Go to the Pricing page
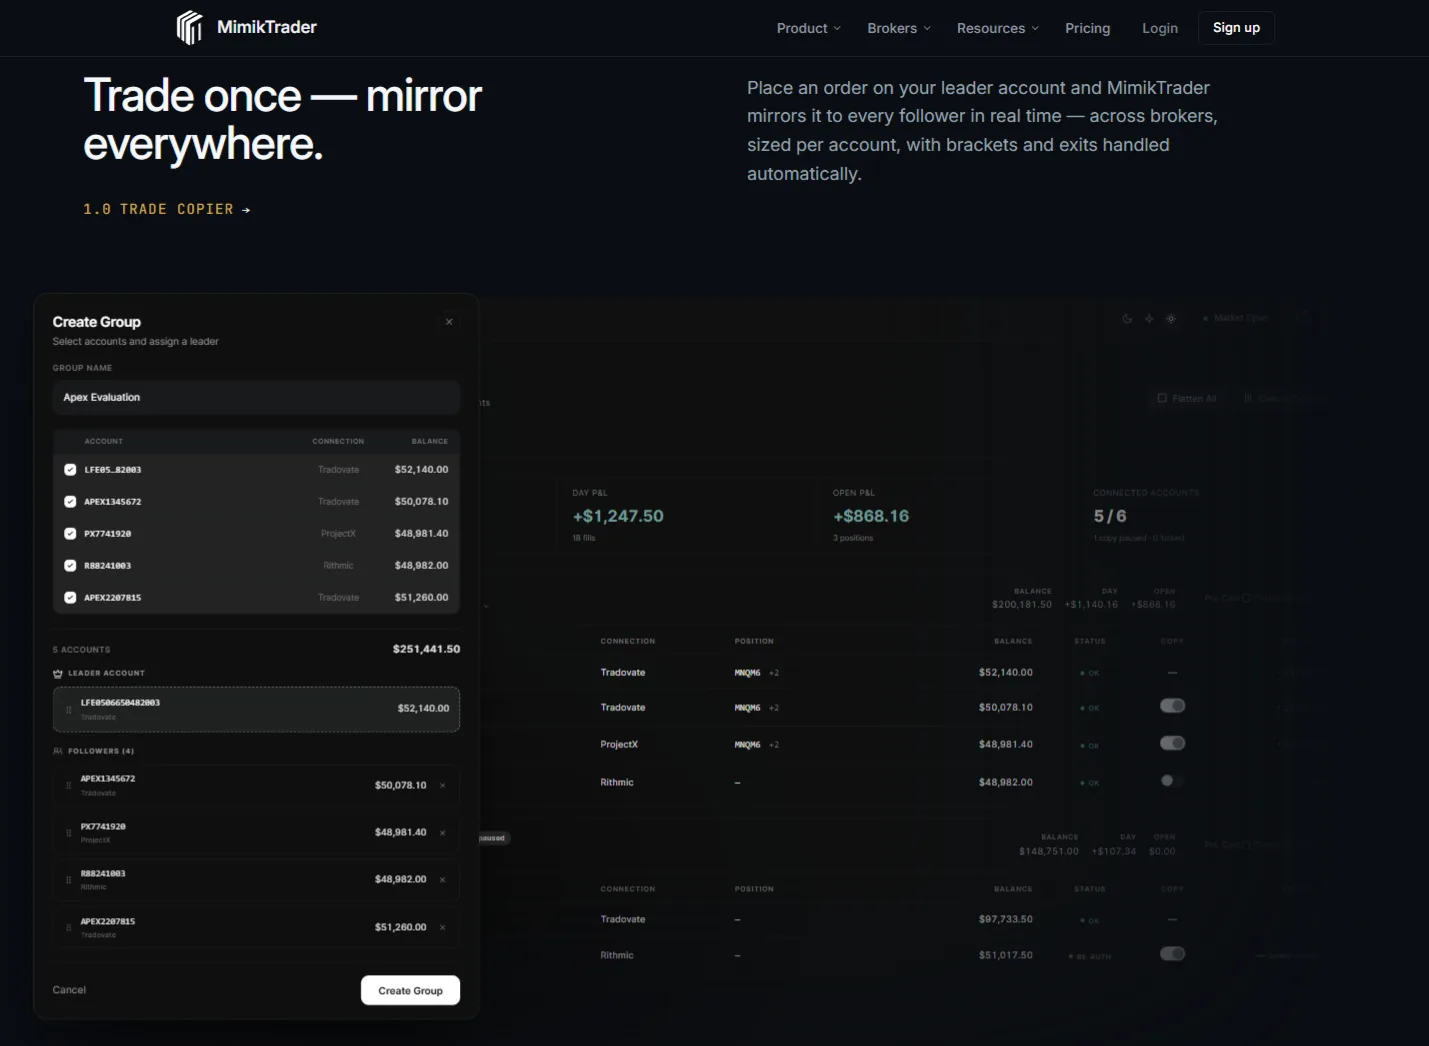The width and height of the screenshot is (1429, 1046). coord(1087,28)
